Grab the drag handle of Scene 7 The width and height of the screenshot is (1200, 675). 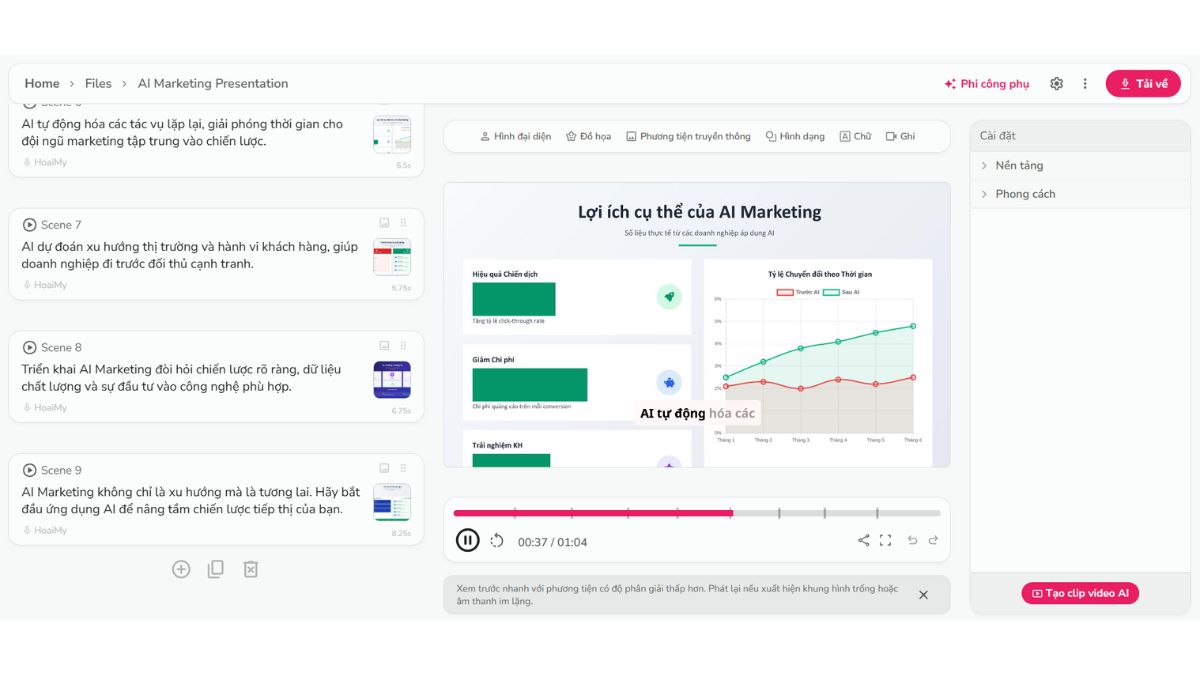click(x=404, y=223)
